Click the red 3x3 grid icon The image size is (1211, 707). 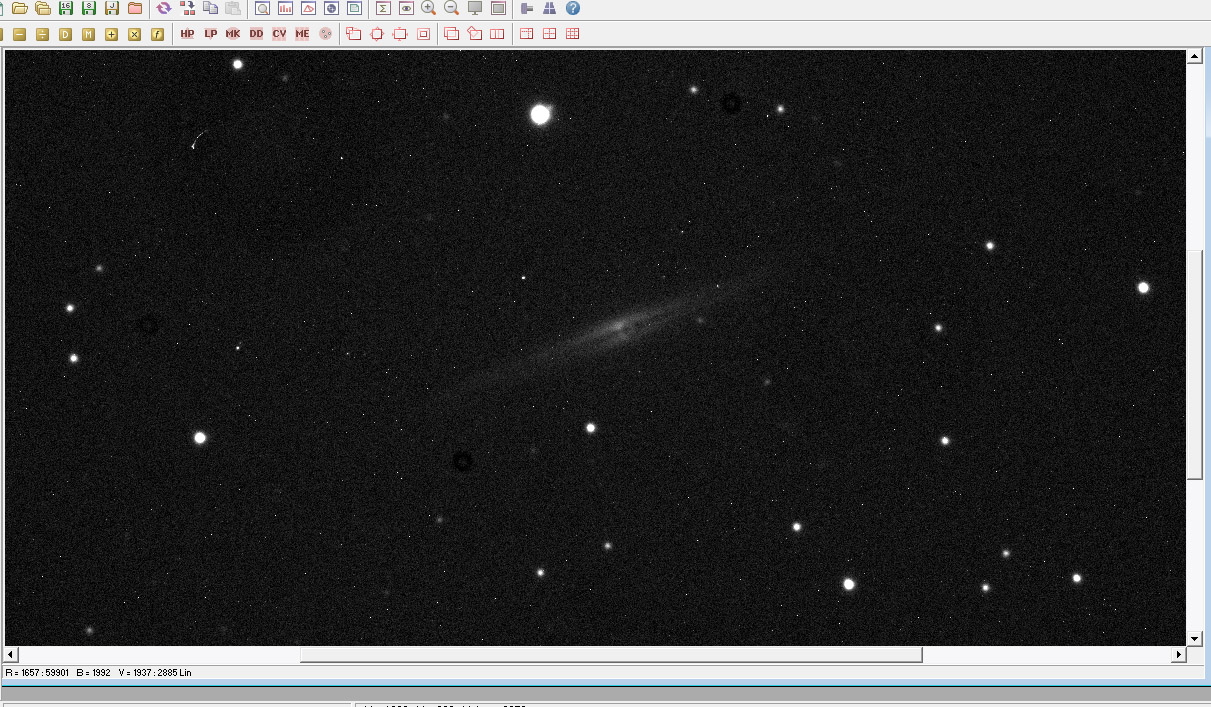[x=573, y=34]
